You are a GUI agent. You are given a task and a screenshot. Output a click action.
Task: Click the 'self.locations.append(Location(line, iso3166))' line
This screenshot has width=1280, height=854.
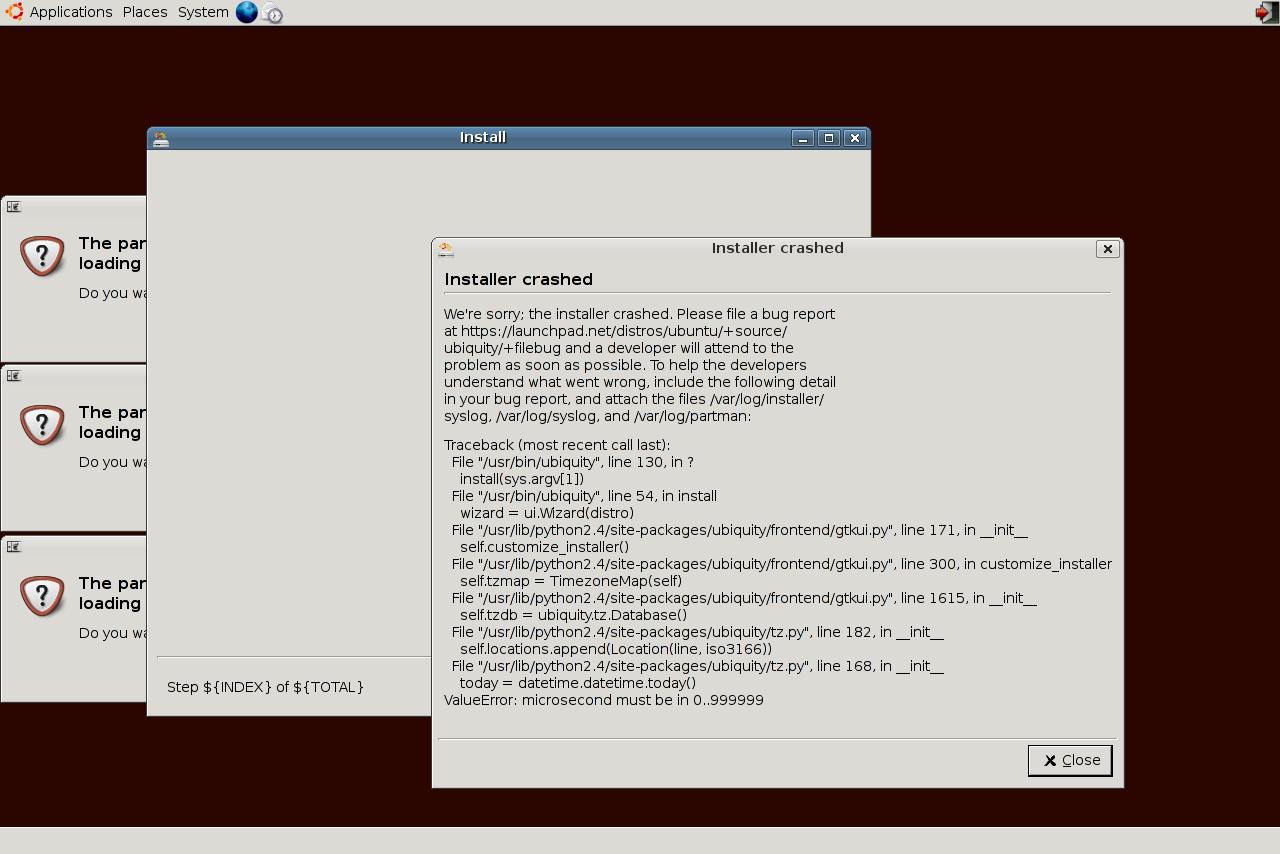click(x=616, y=650)
